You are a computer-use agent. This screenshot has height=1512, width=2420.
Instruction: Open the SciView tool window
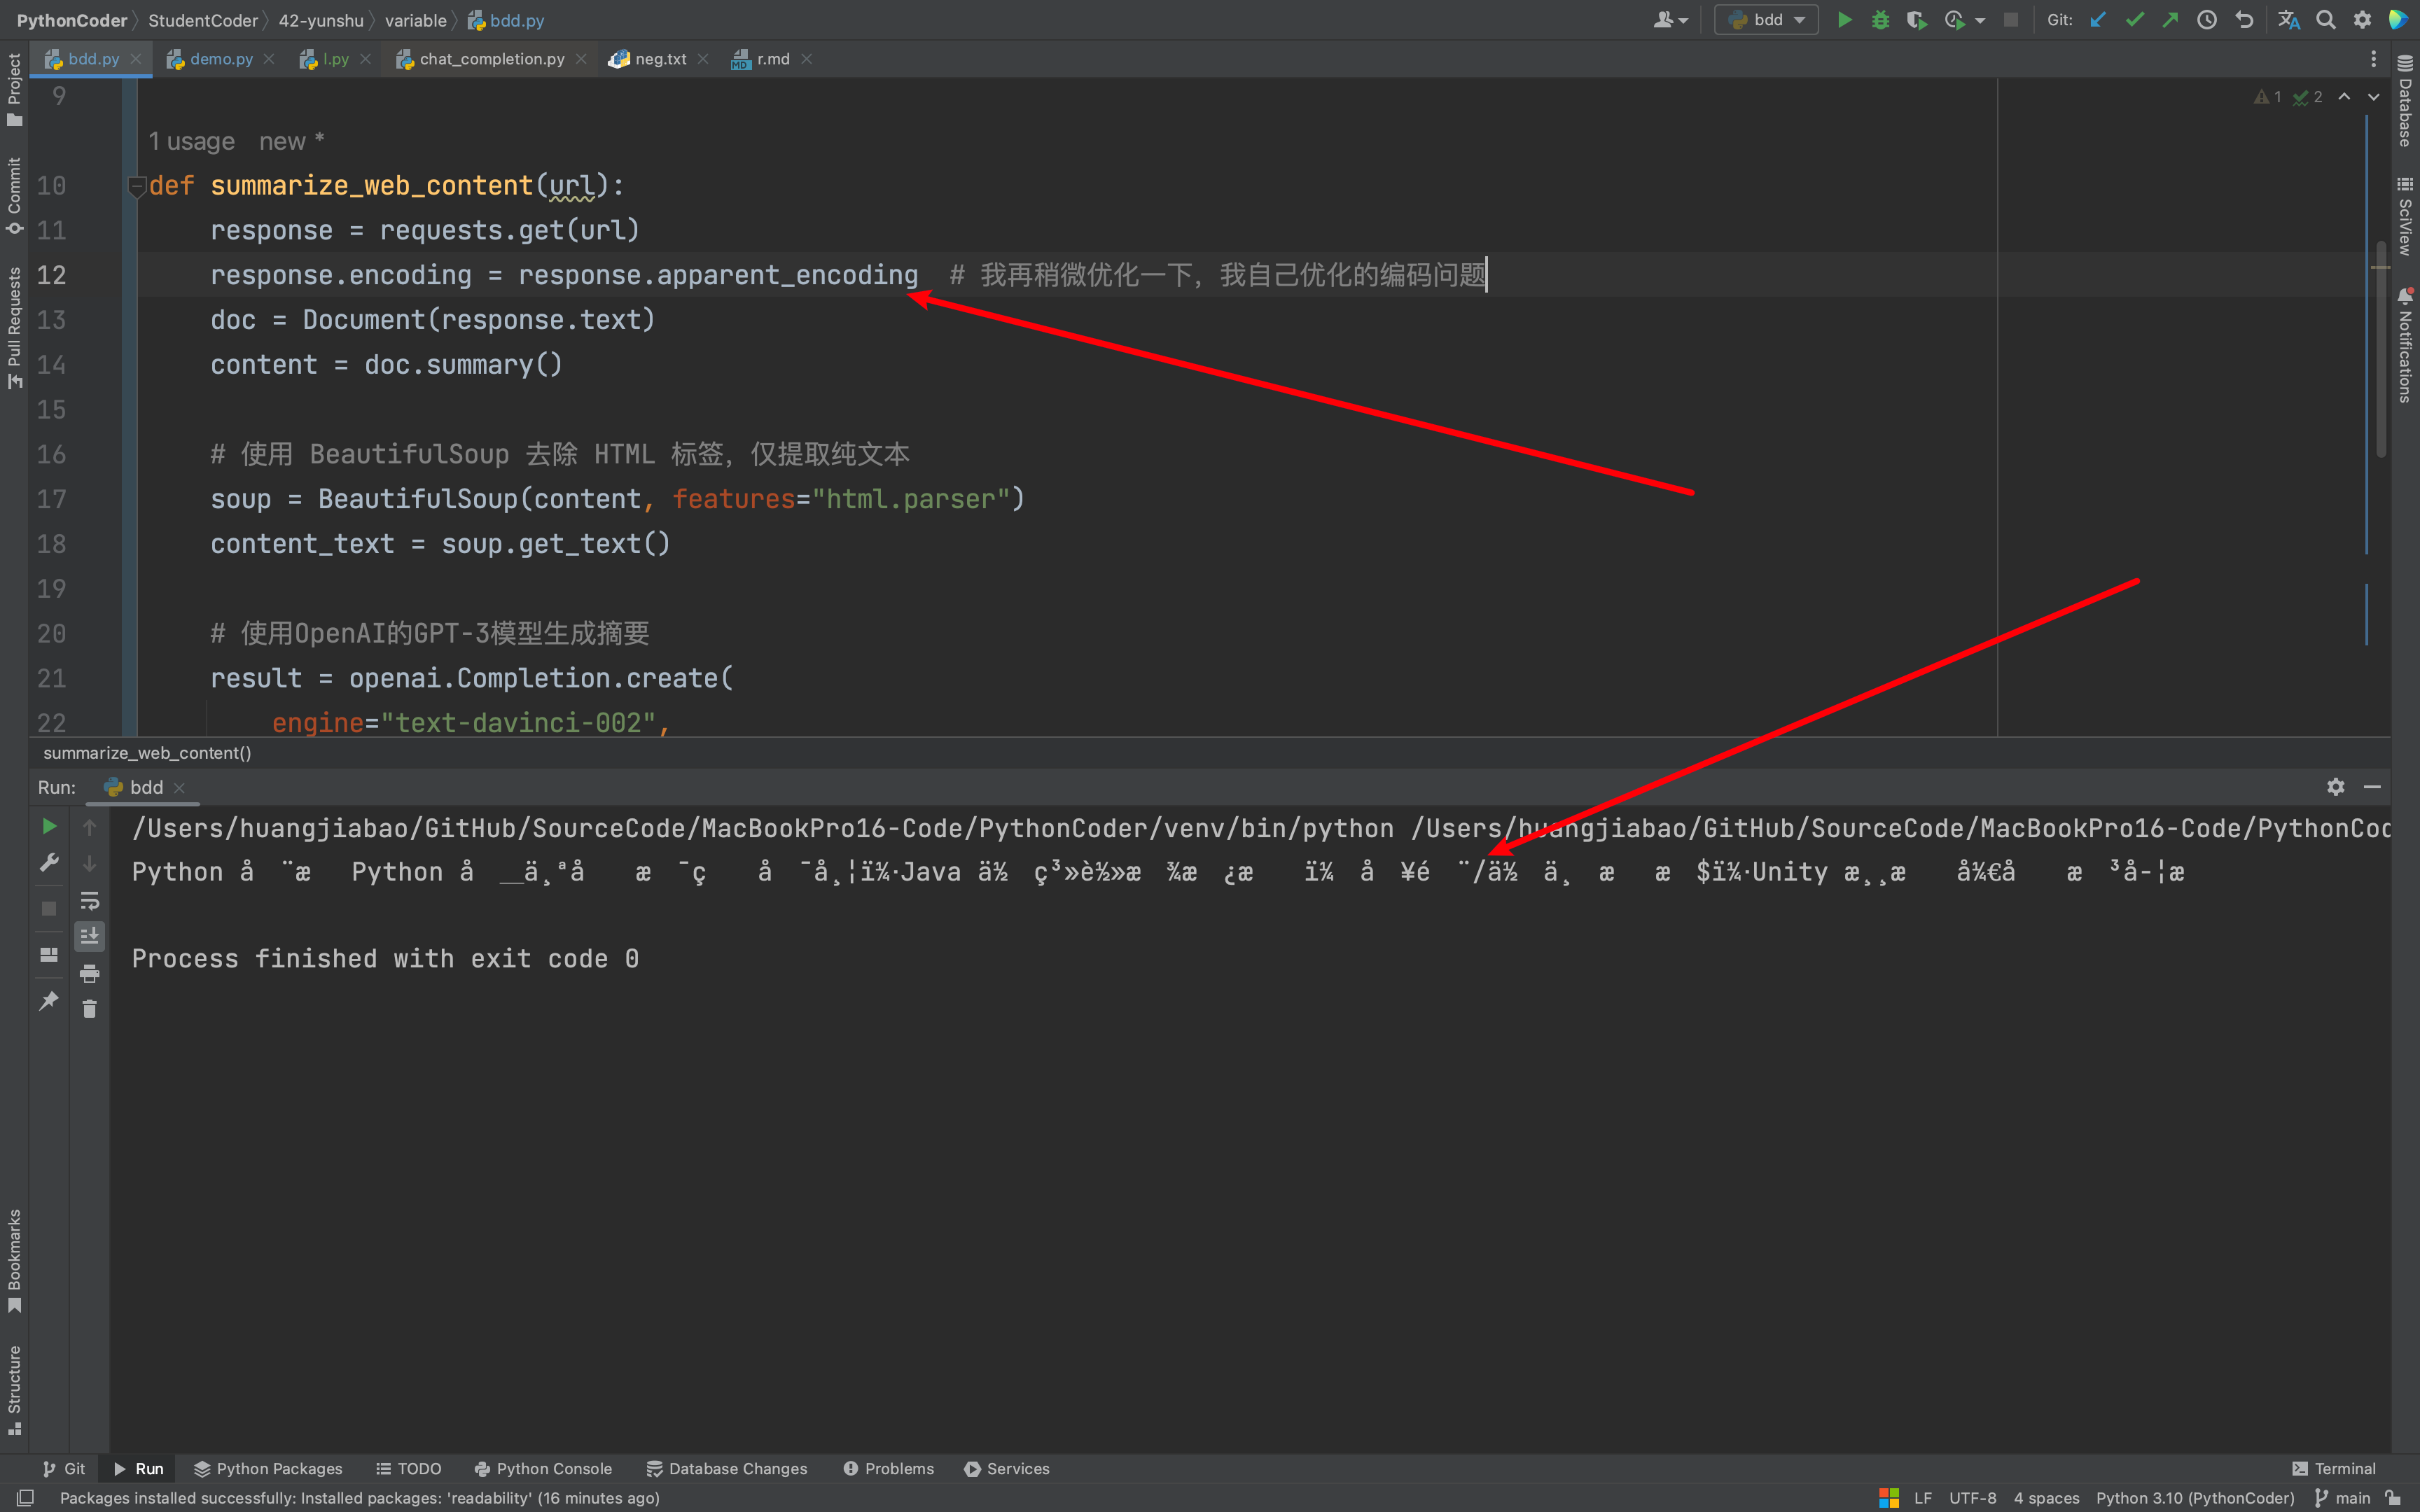pos(2405,216)
